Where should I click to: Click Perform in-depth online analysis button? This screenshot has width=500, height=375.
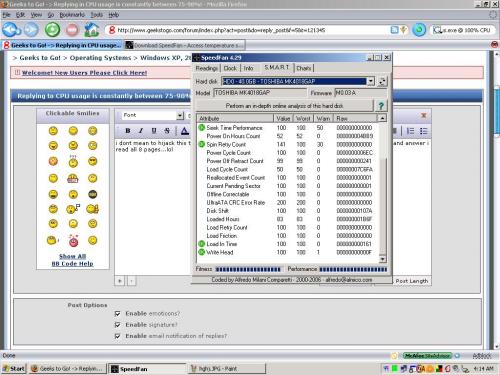pos(284,106)
